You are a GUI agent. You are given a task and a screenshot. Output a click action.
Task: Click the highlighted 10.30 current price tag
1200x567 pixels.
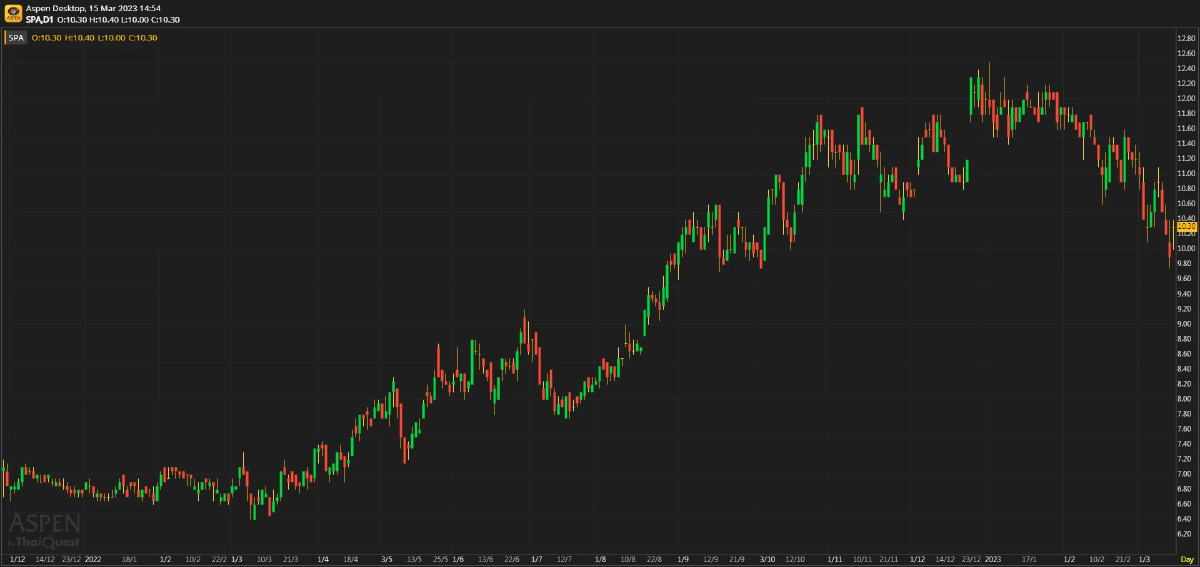tap(1187, 227)
